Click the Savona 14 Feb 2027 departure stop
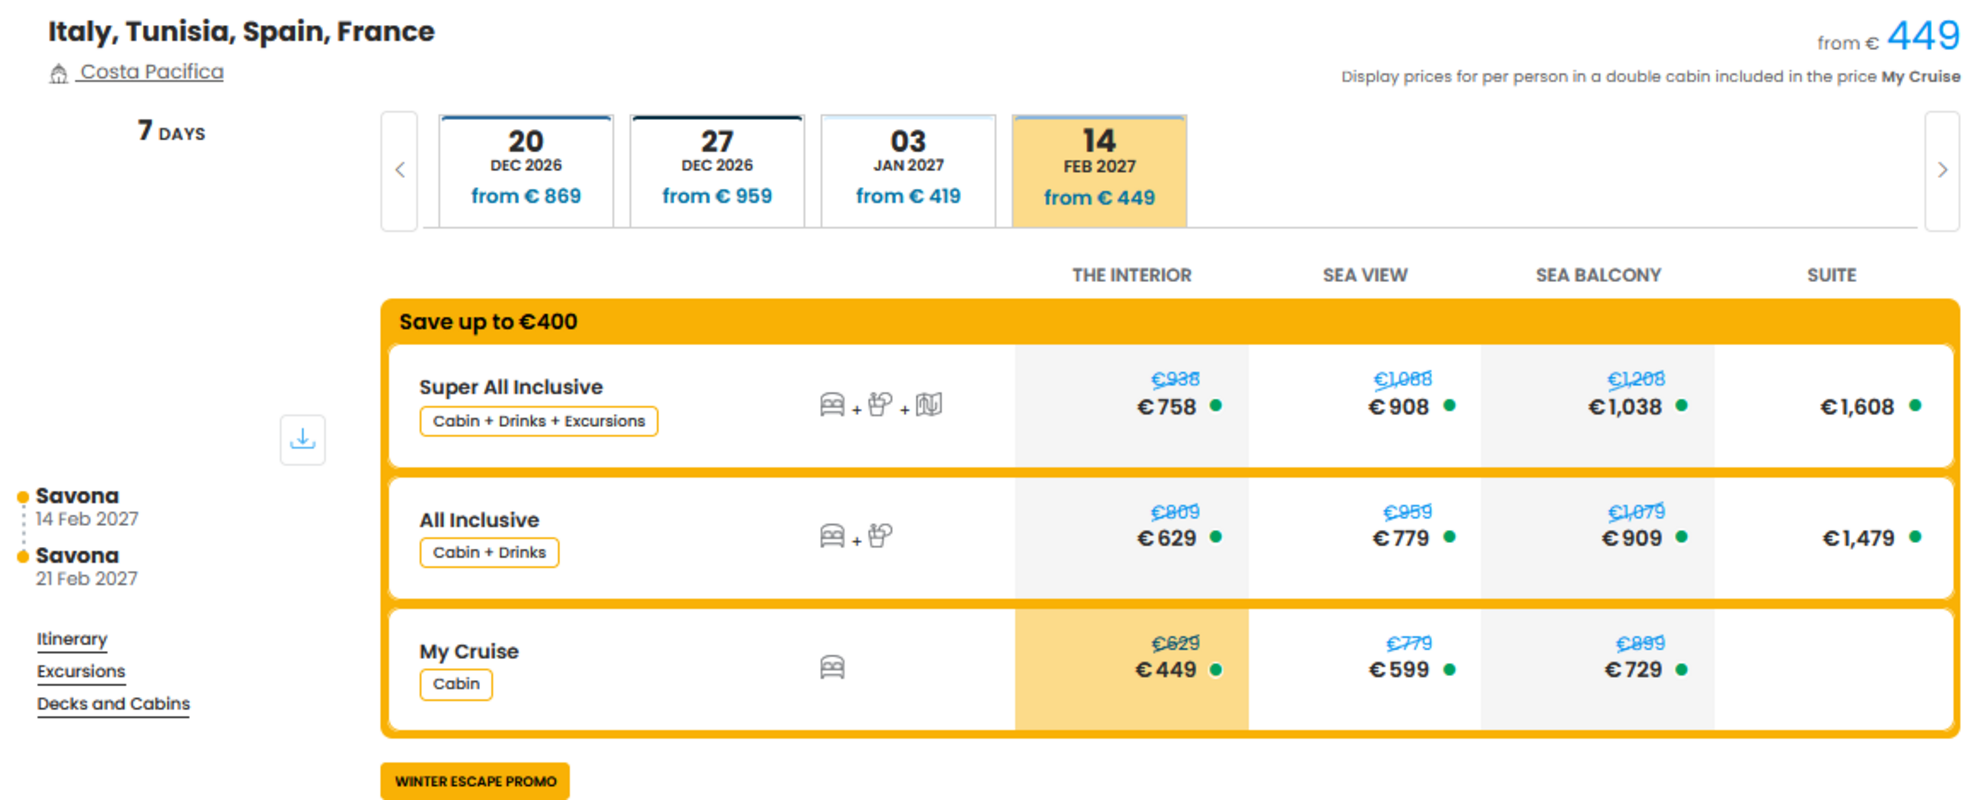This screenshot has height=800, width=1974. (86, 507)
